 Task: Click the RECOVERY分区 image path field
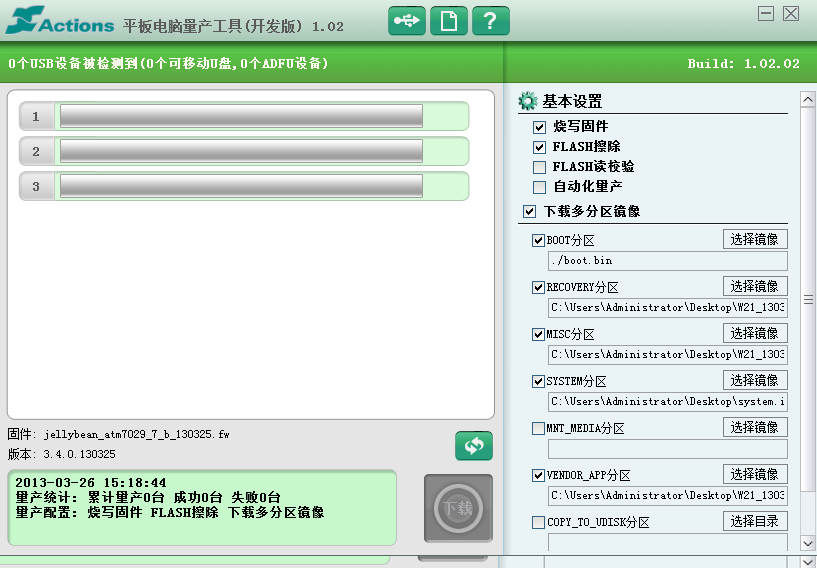click(x=667, y=307)
